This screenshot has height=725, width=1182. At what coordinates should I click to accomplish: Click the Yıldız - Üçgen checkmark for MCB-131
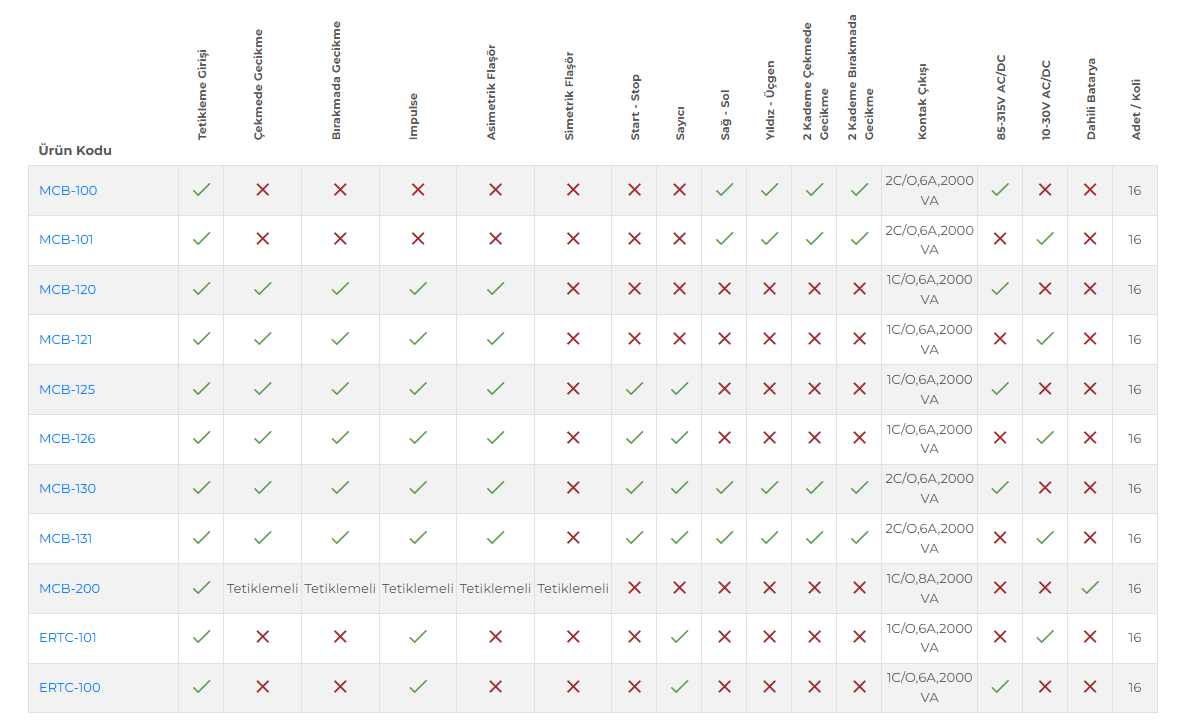(x=769, y=538)
